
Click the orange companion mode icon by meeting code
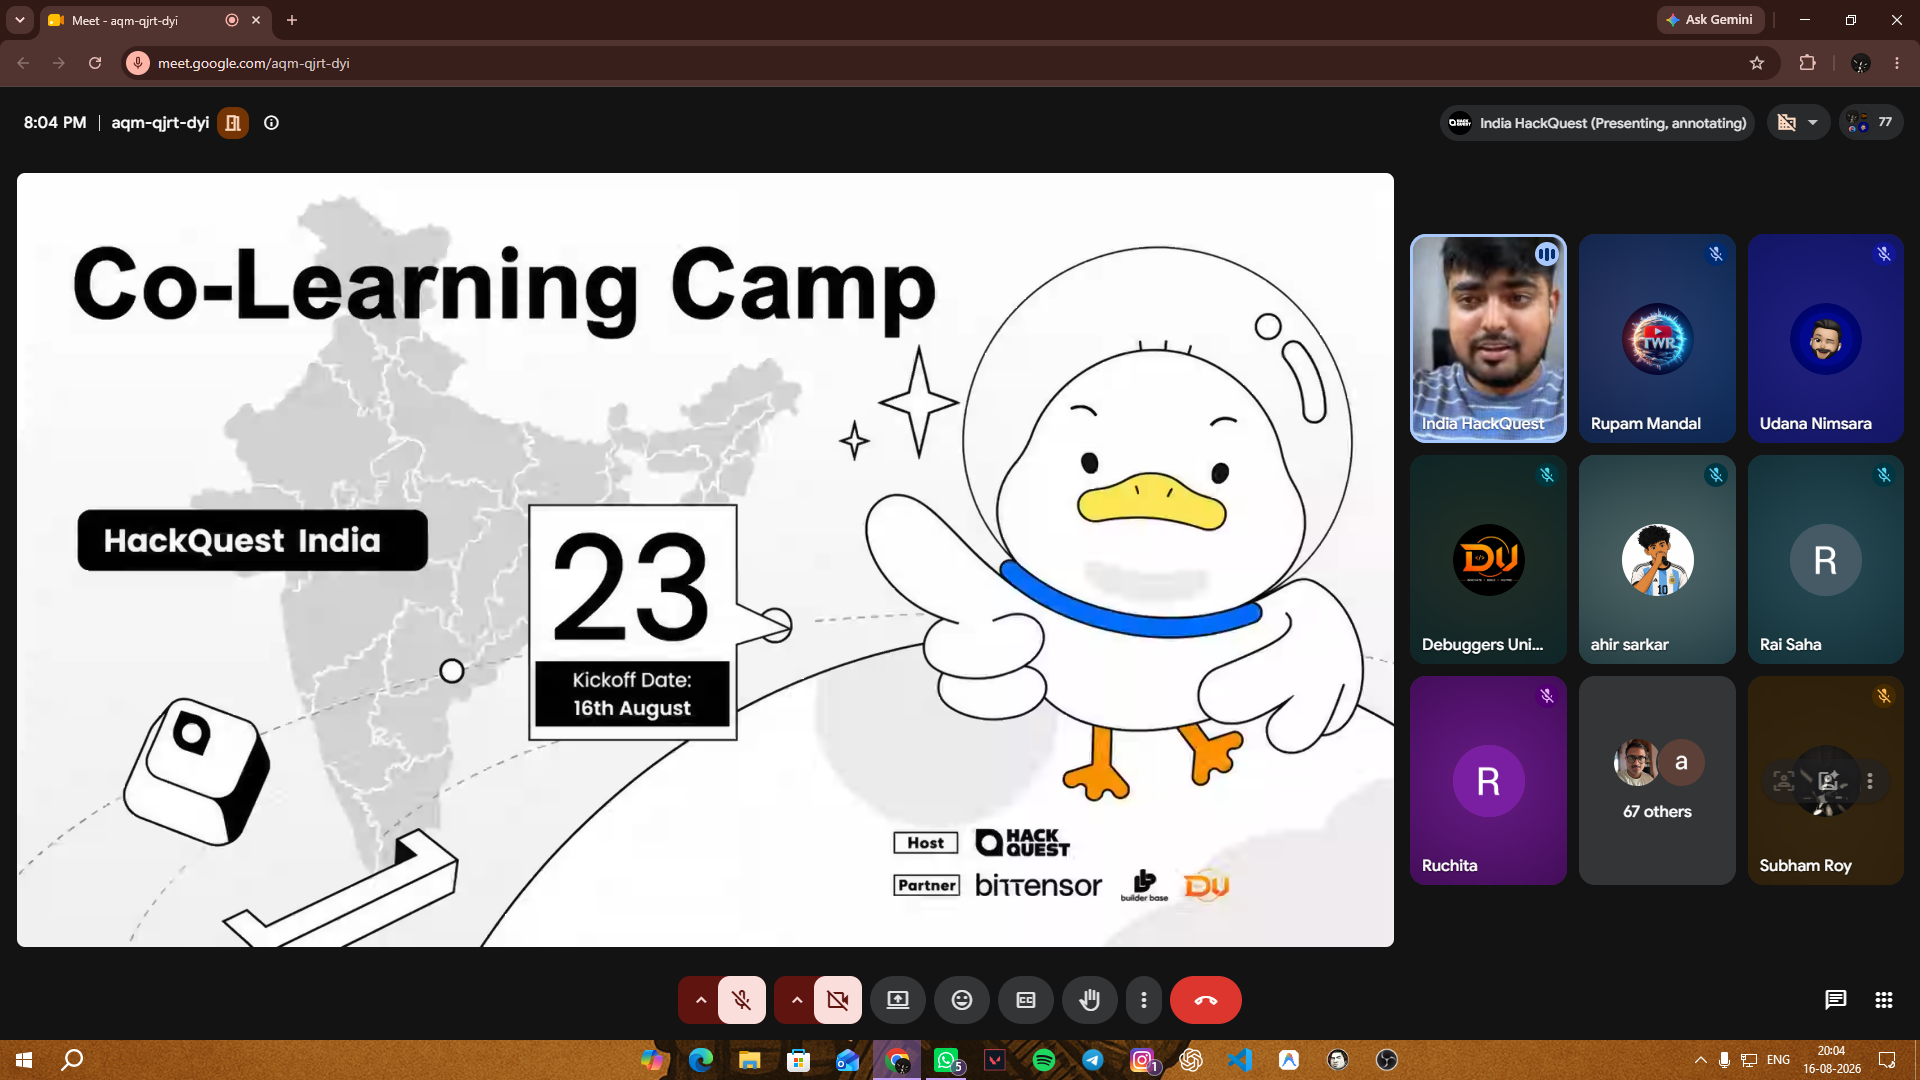coord(233,123)
